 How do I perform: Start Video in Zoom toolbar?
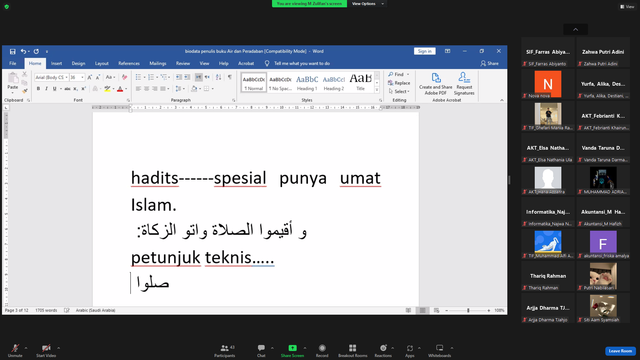(x=46, y=350)
